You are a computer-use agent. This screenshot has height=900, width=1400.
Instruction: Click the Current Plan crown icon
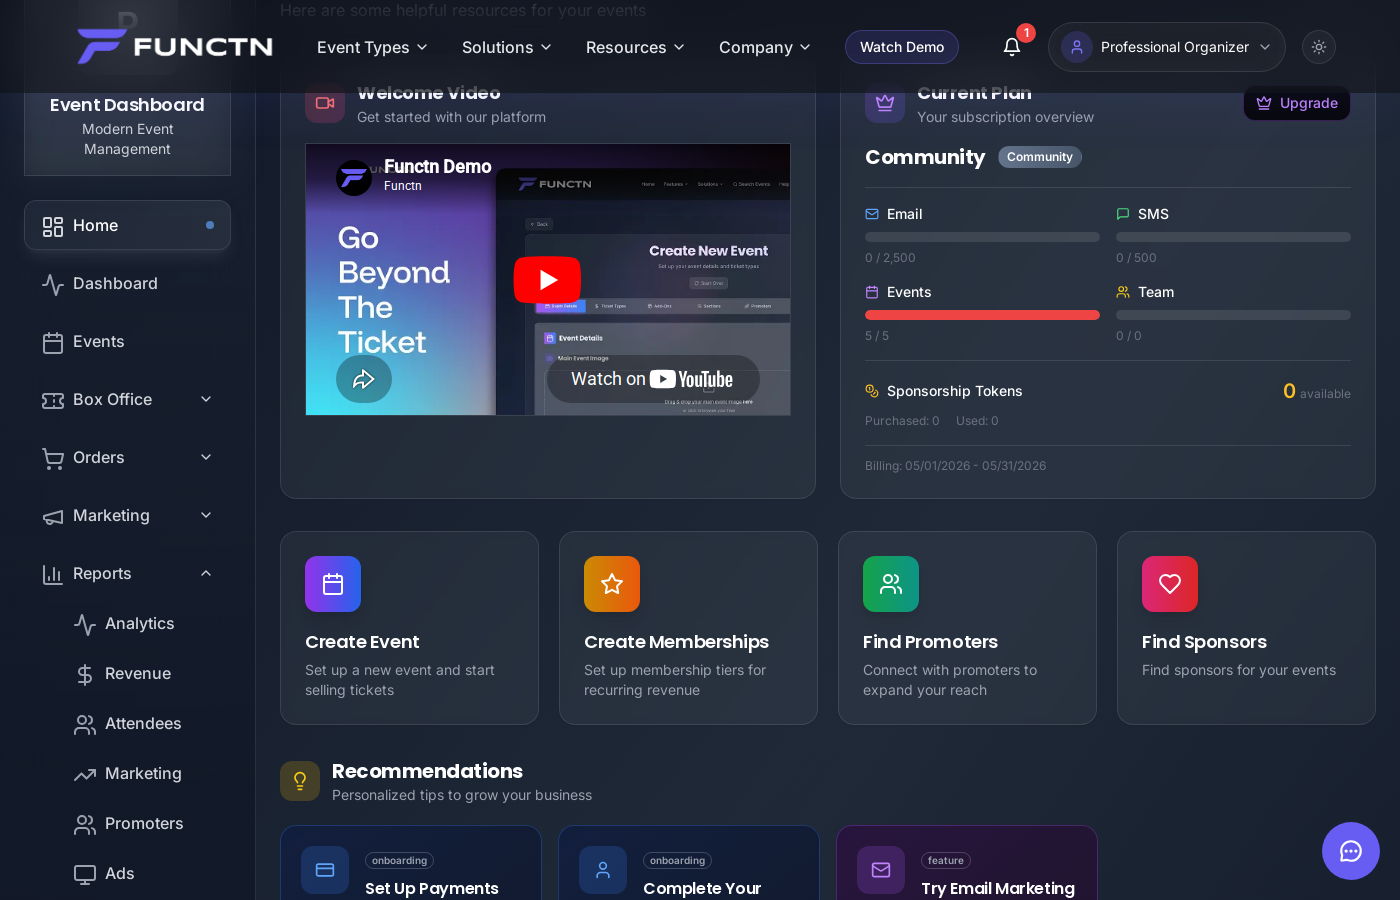pyautogui.click(x=885, y=103)
